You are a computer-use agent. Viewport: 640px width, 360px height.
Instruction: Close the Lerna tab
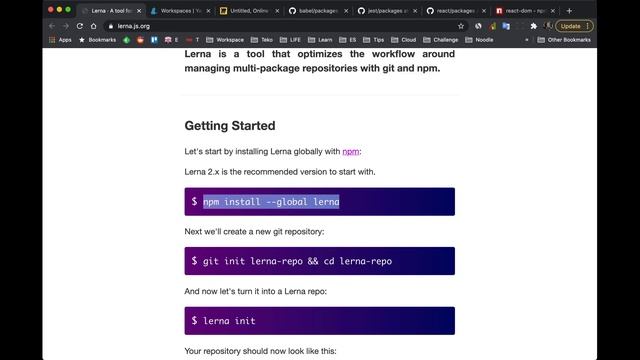(x=139, y=11)
